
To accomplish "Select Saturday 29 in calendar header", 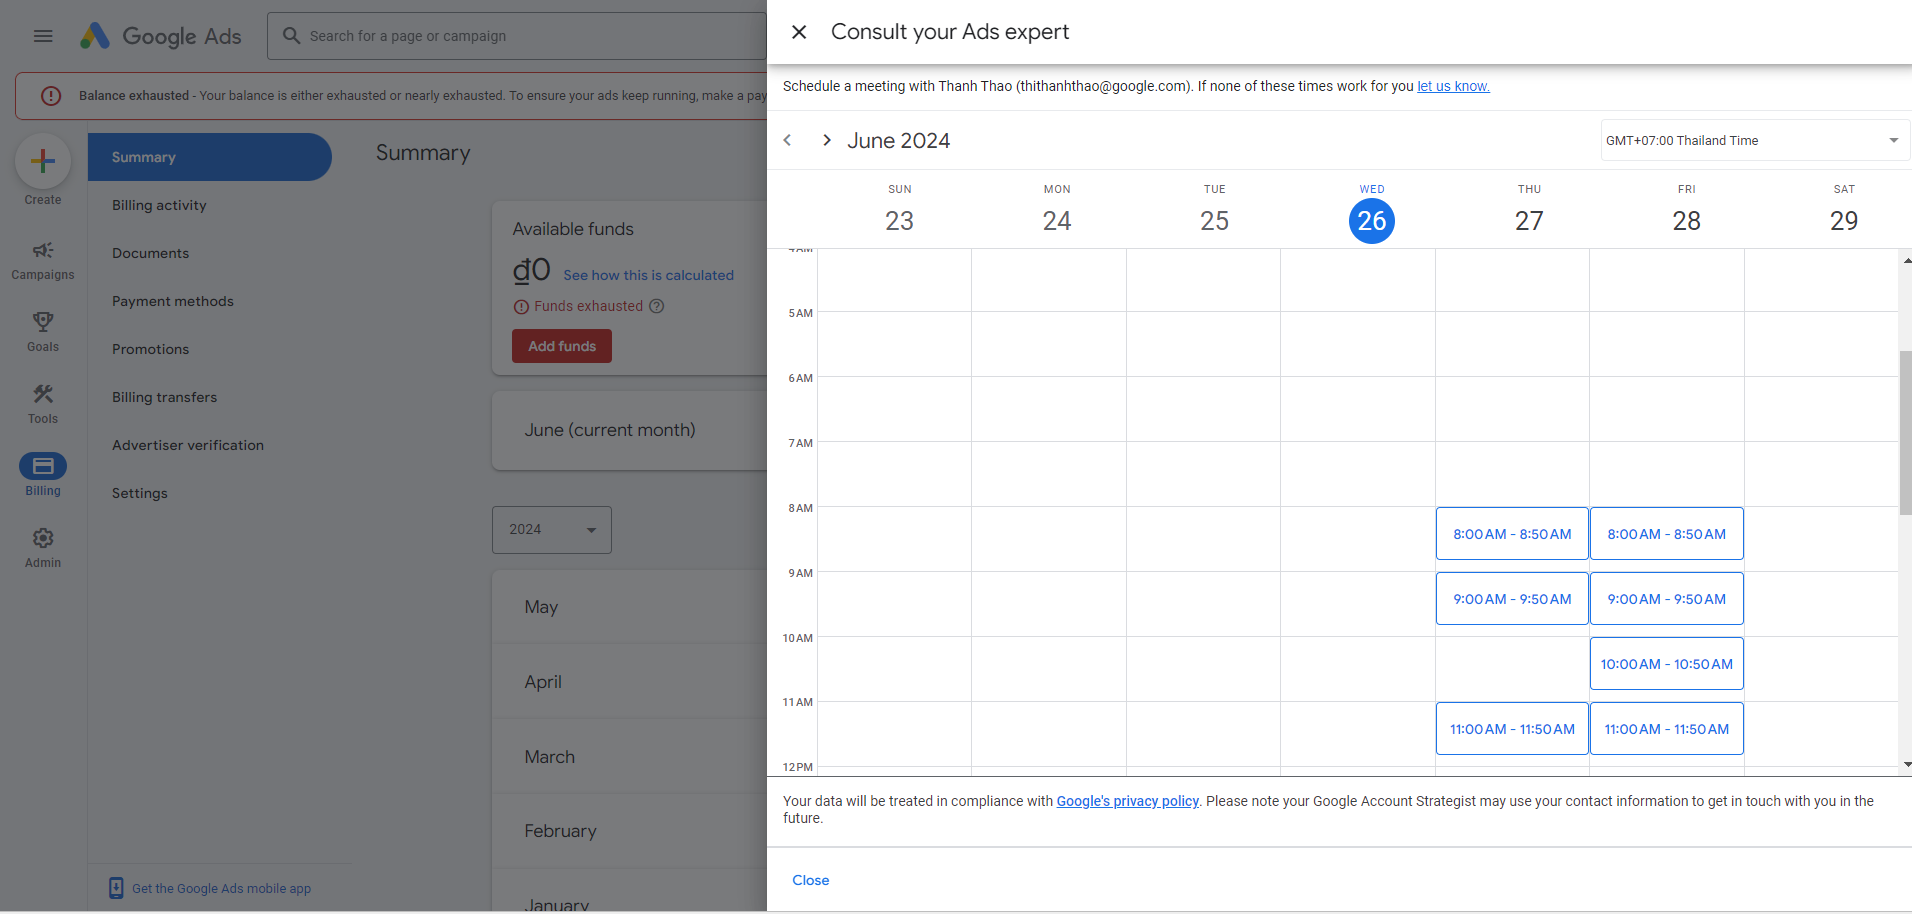I will coord(1844,220).
